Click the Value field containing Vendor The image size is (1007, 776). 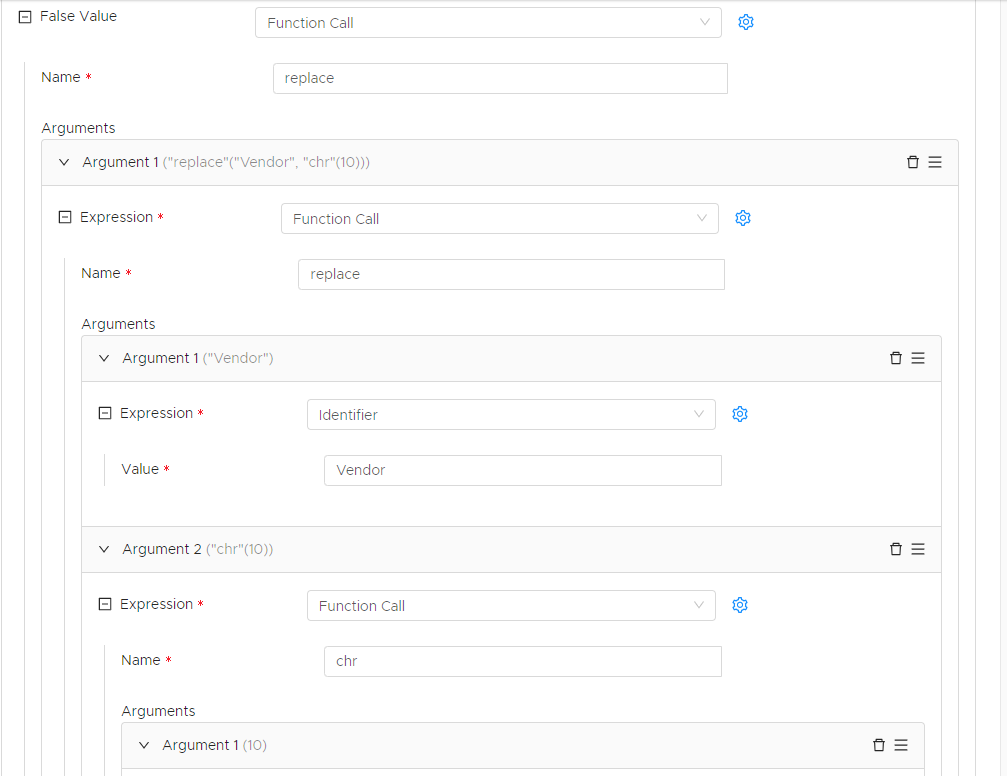point(522,470)
